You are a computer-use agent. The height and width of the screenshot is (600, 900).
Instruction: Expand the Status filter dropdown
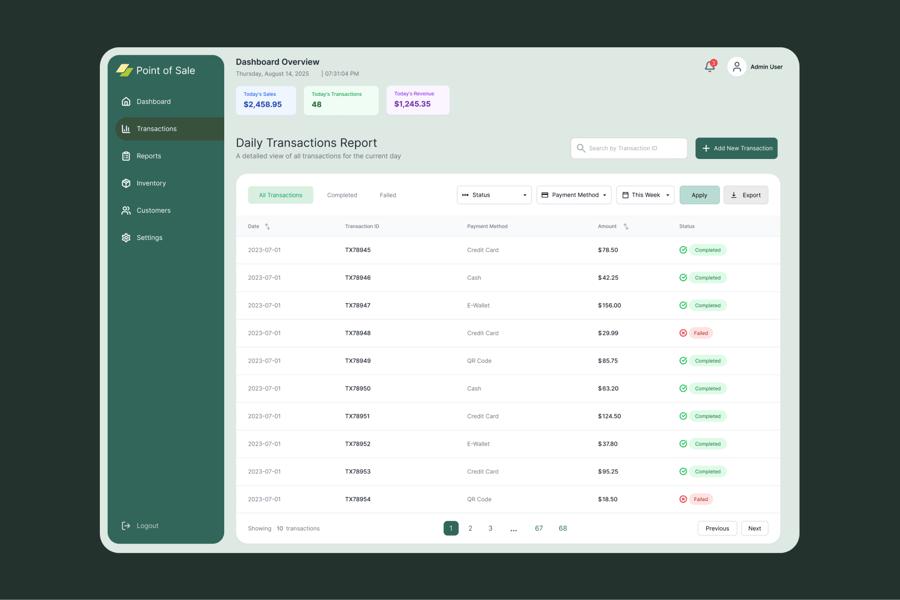494,195
